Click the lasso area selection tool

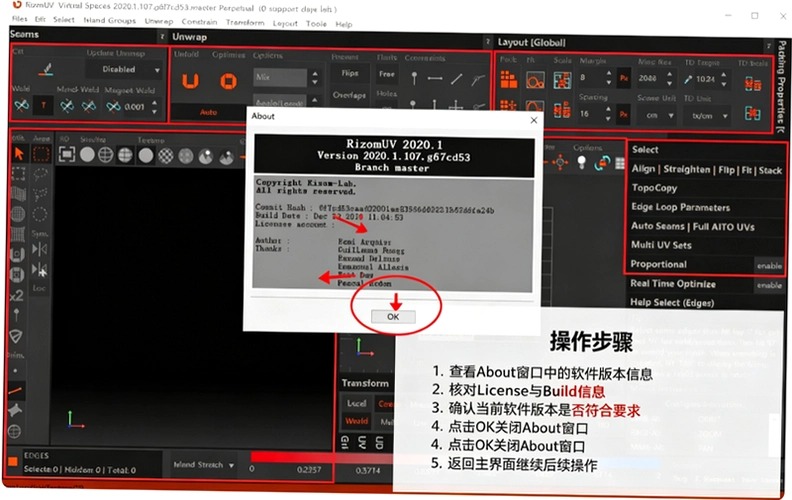(40, 175)
